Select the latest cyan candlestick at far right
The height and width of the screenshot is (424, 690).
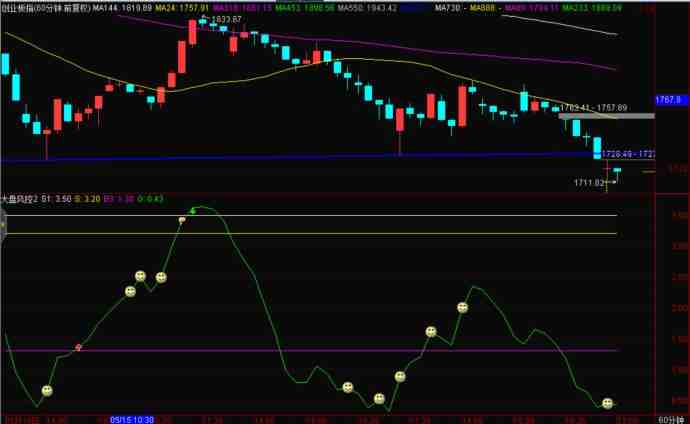[x=617, y=172]
